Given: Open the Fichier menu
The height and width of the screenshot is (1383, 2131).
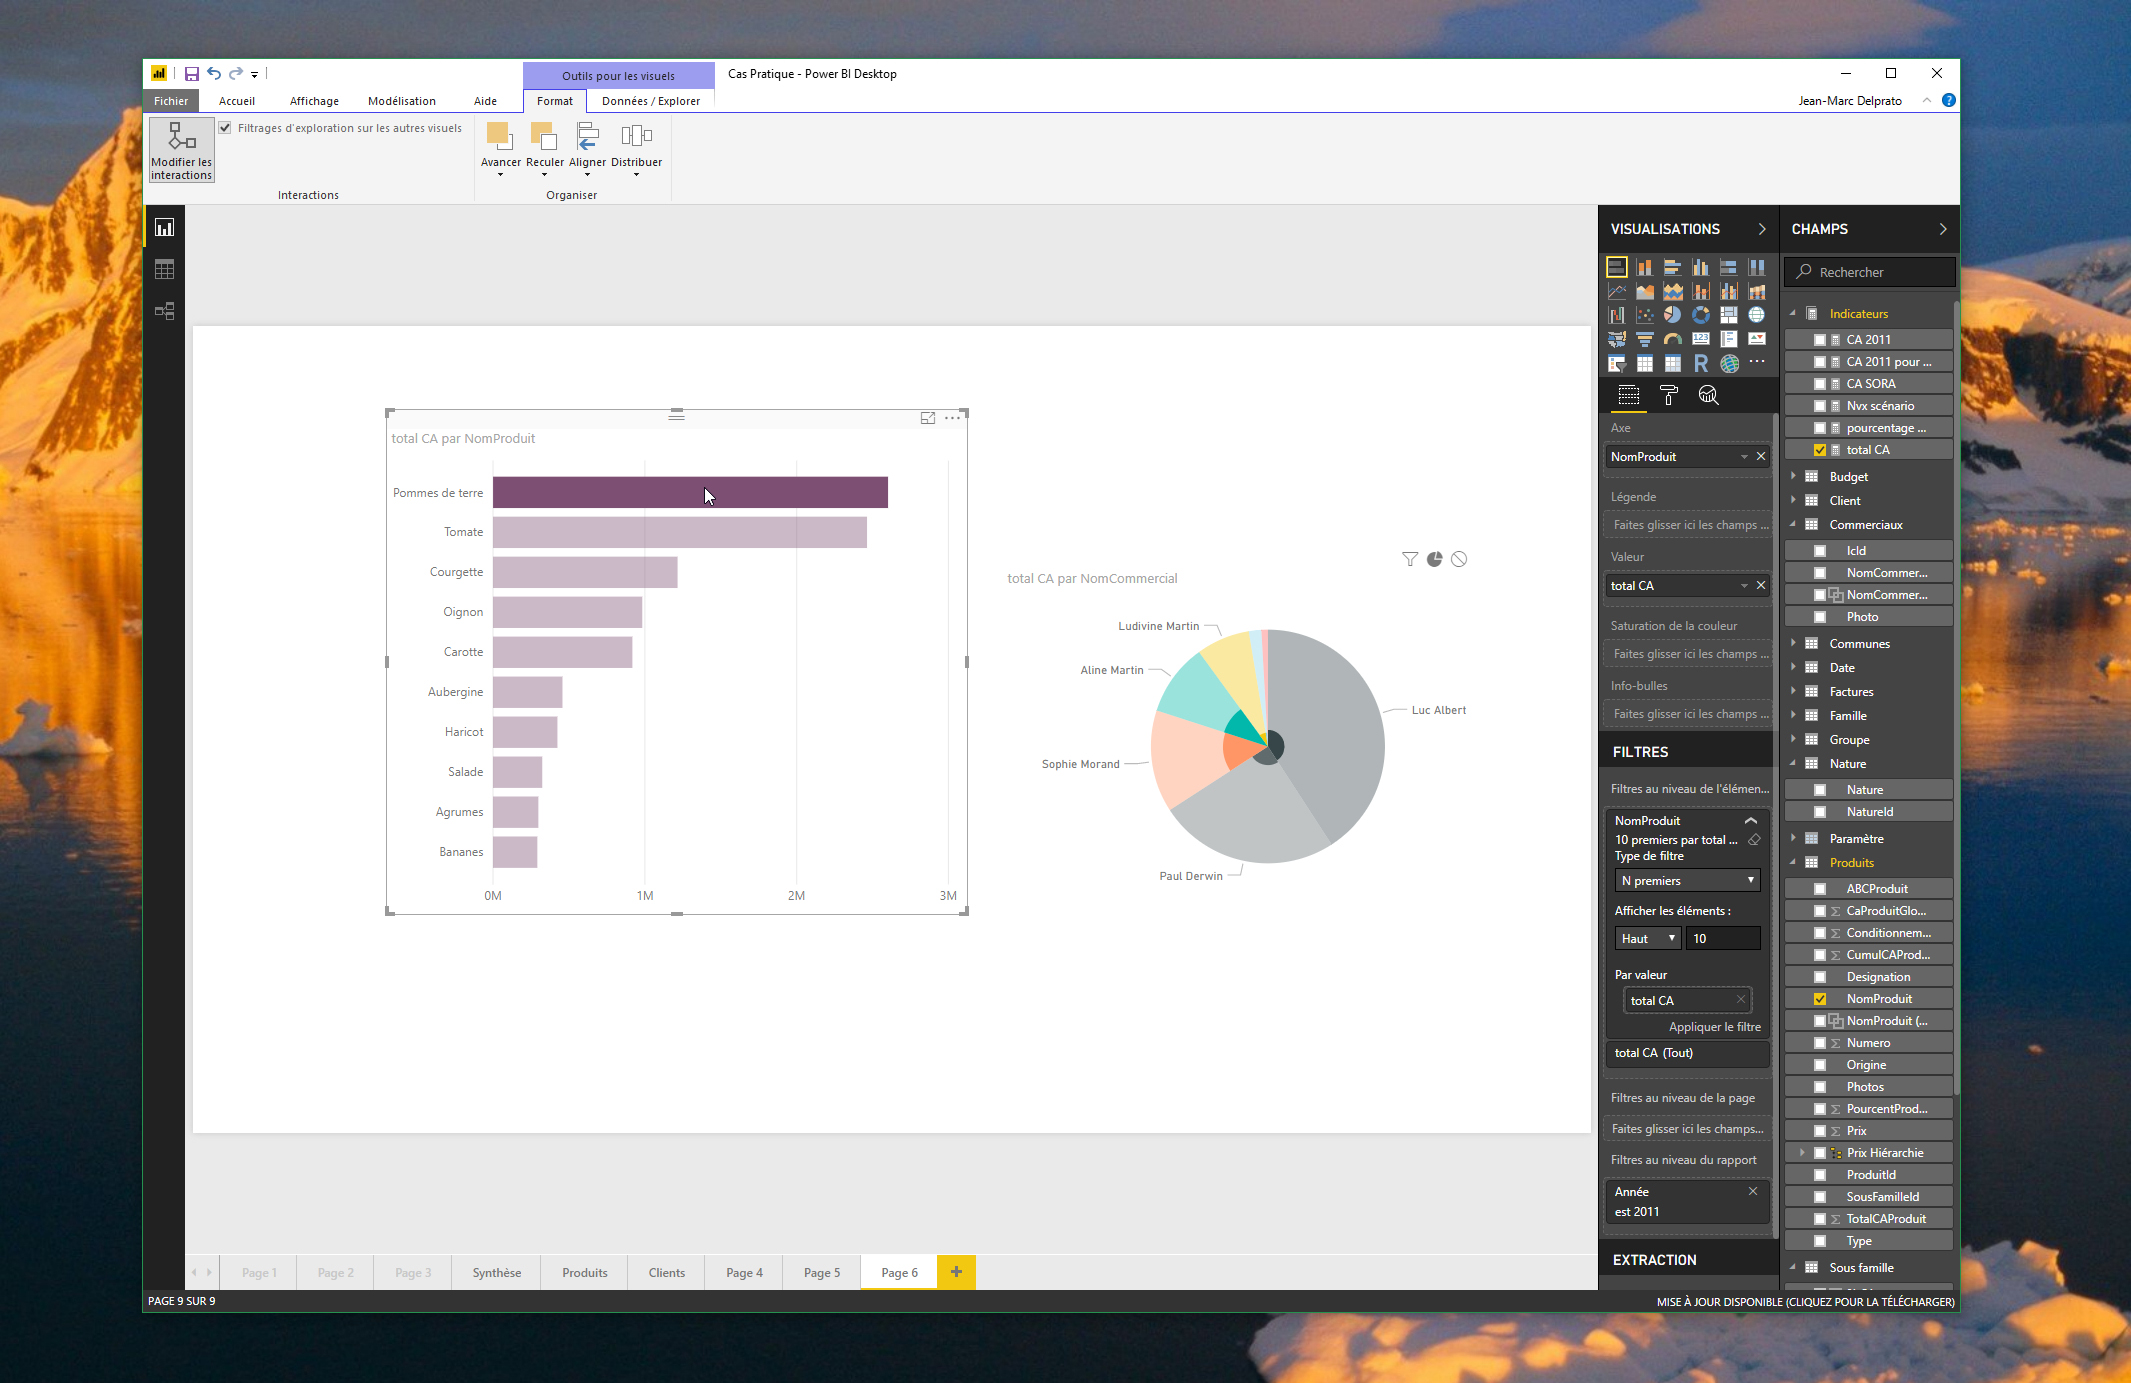Looking at the screenshot, I should 171,101.
